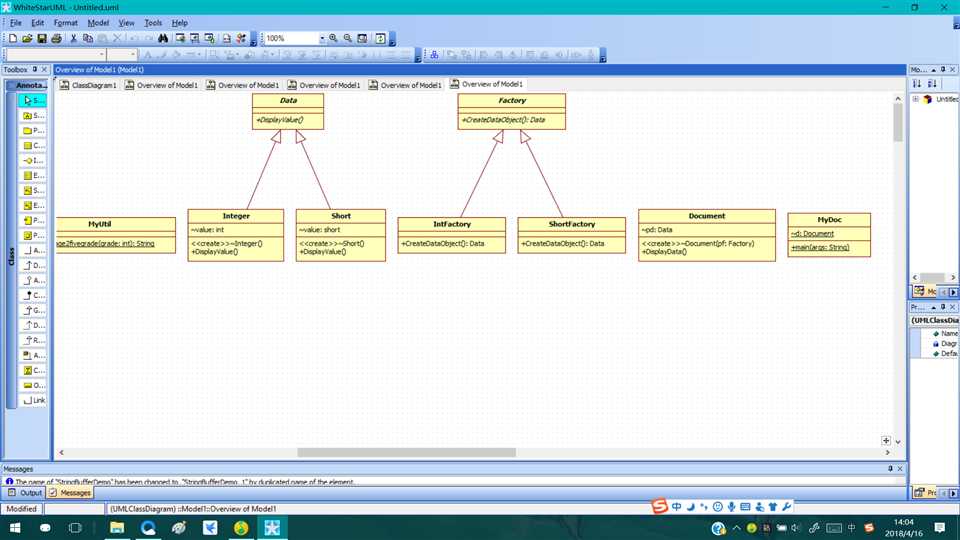This screenshot has width=960, height=540.
Task: Open the font name combo box dropdown
Action: [102, 55]
